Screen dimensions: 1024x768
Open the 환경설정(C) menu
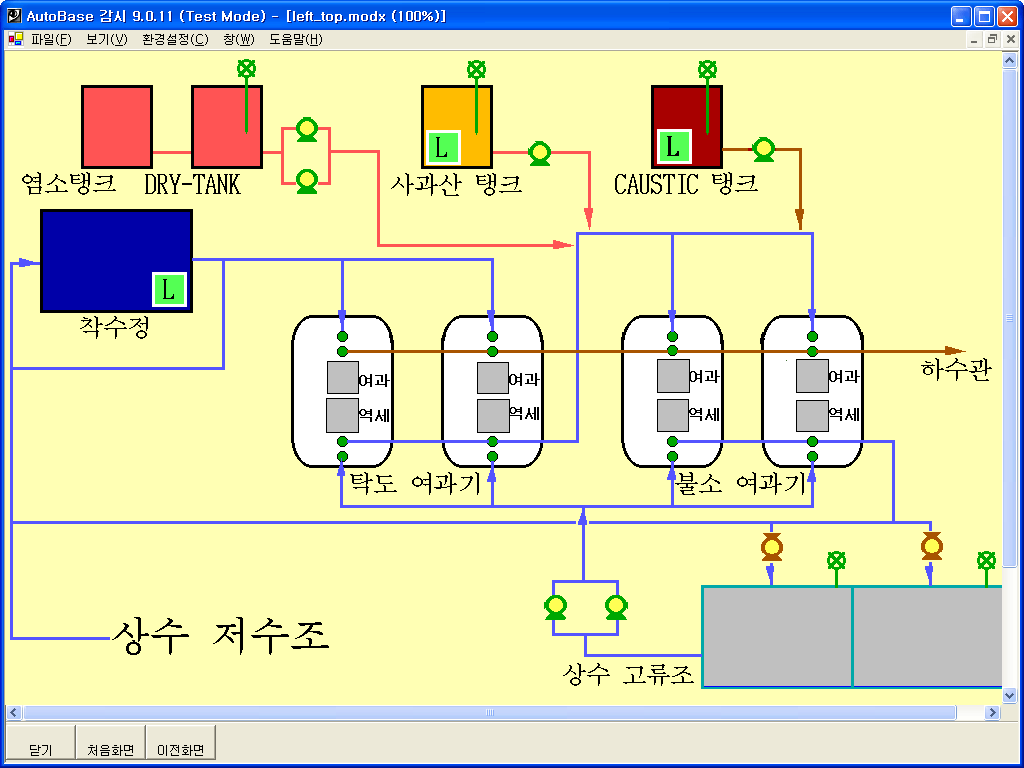175,40
